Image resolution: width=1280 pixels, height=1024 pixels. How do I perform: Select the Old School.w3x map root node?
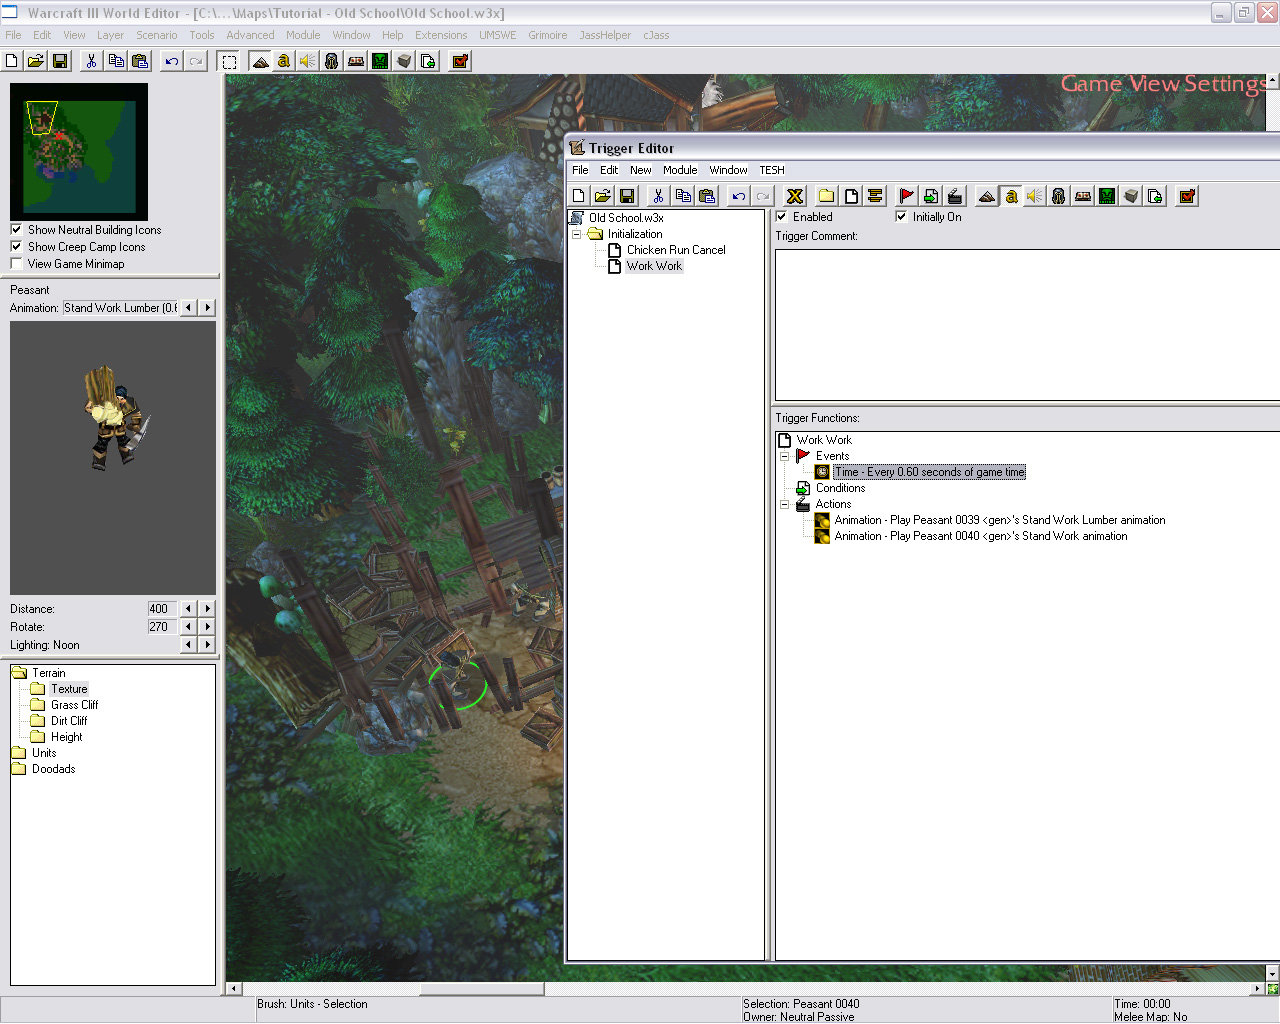point(626,218)
